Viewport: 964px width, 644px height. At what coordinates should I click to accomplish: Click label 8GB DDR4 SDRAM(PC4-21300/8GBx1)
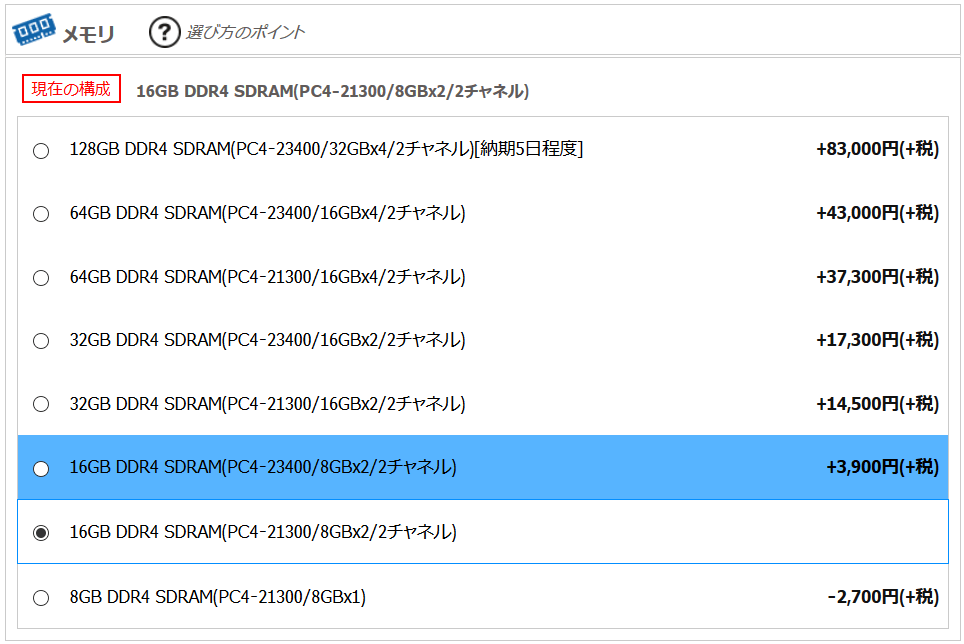[218, 597]
